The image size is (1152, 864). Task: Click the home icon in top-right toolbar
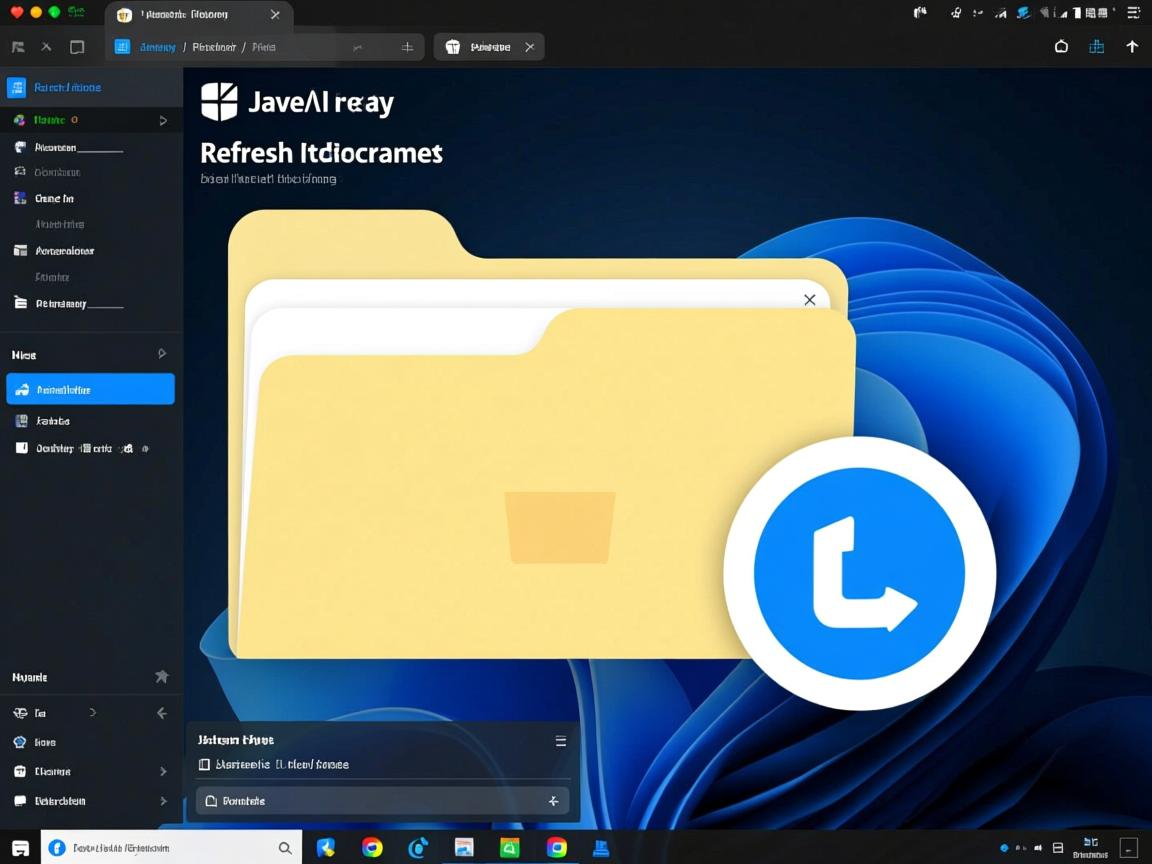click(x=1061, y=47)
